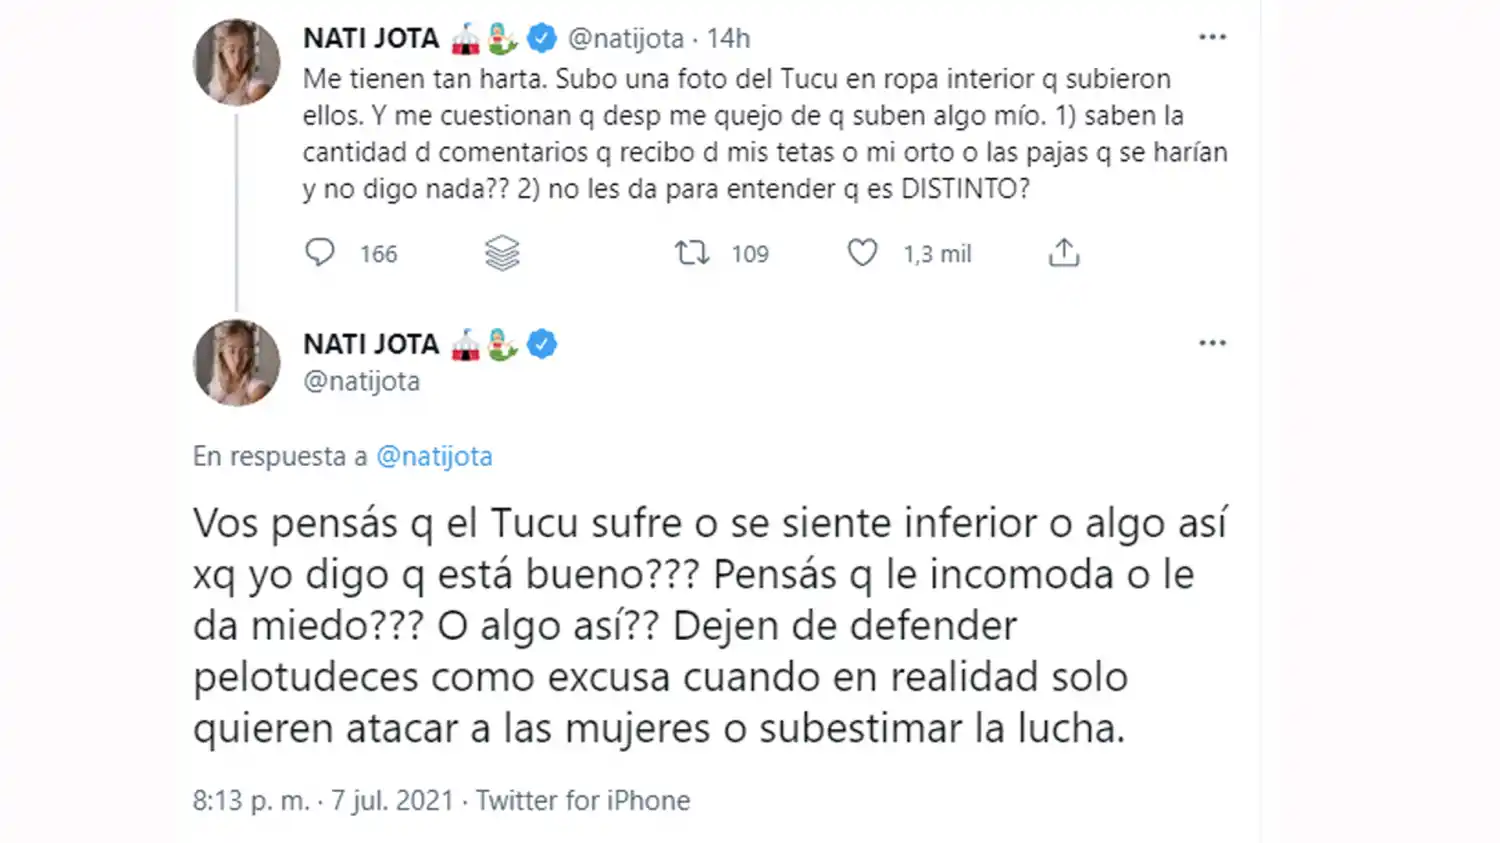Toggle reply counter showing 166
This screenshot has width=1500, height=843.
pyautogui.click(x=320, y=253)
